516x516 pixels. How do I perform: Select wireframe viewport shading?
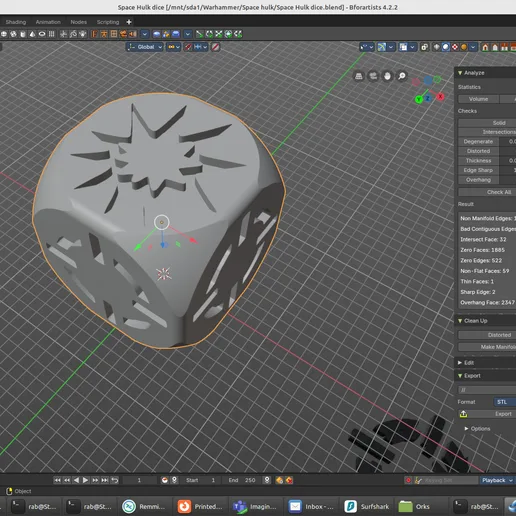[x=436, y=47]
